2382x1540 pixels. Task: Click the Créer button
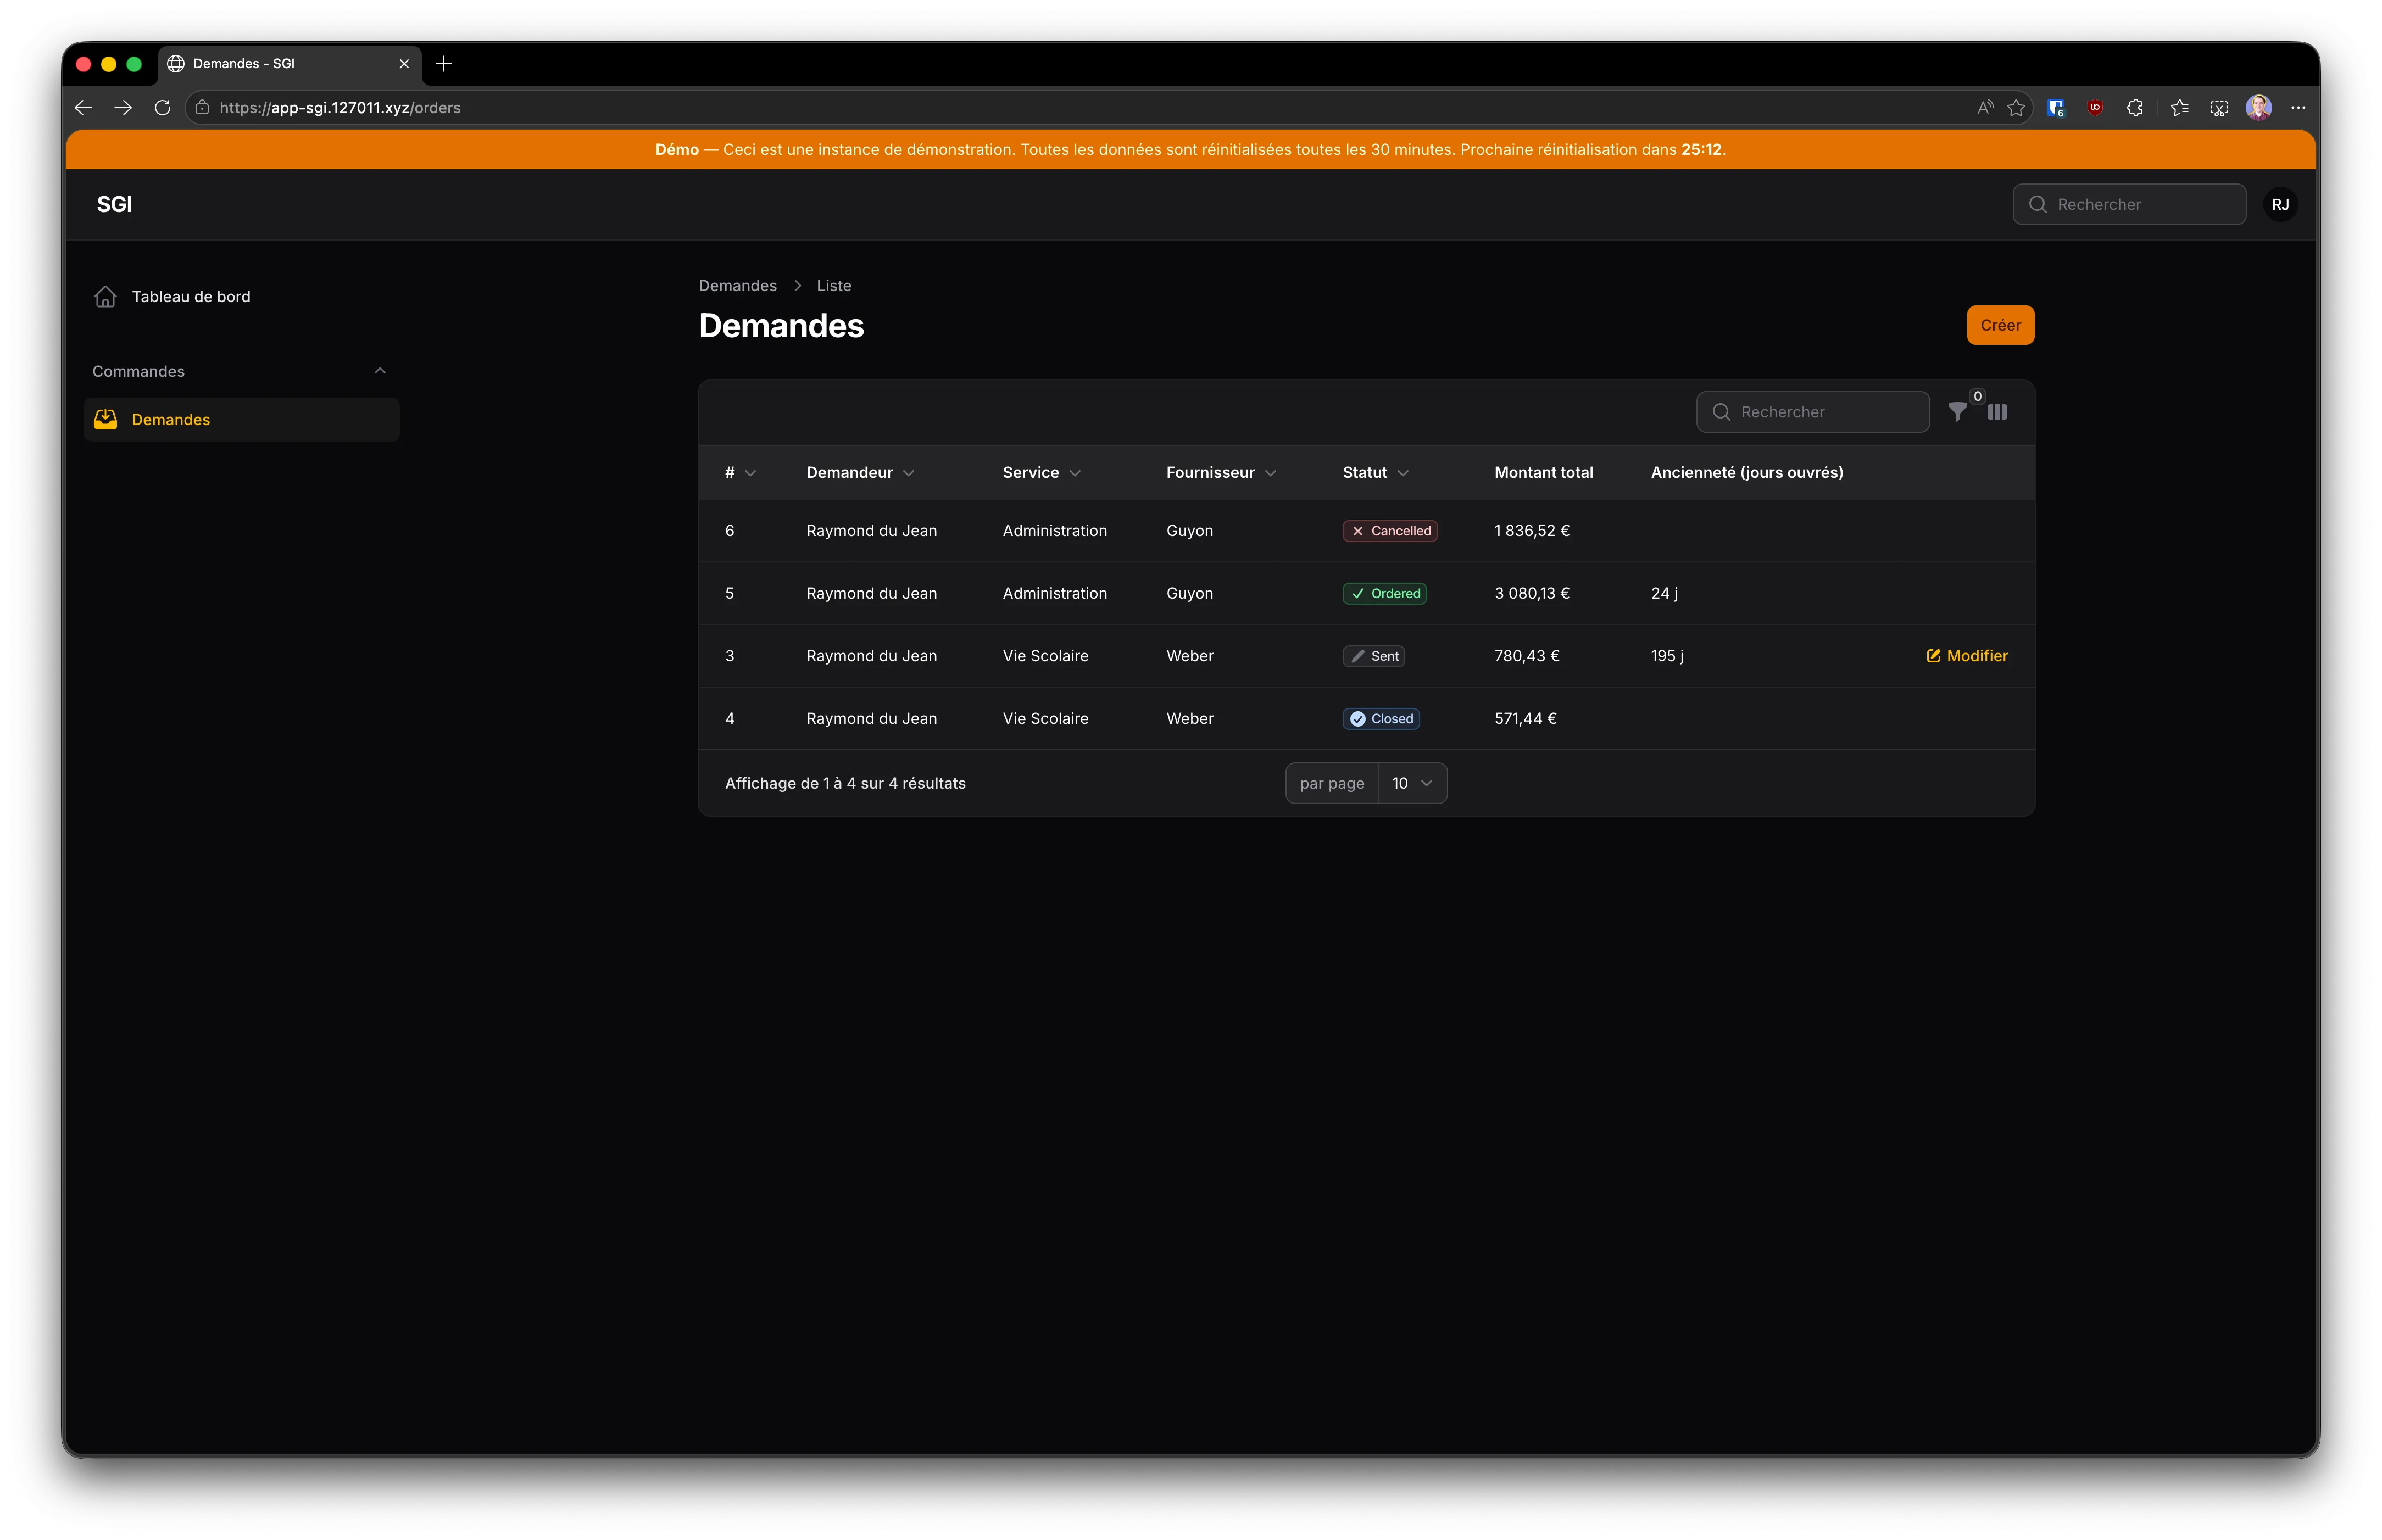click(x=2000, y=325)
